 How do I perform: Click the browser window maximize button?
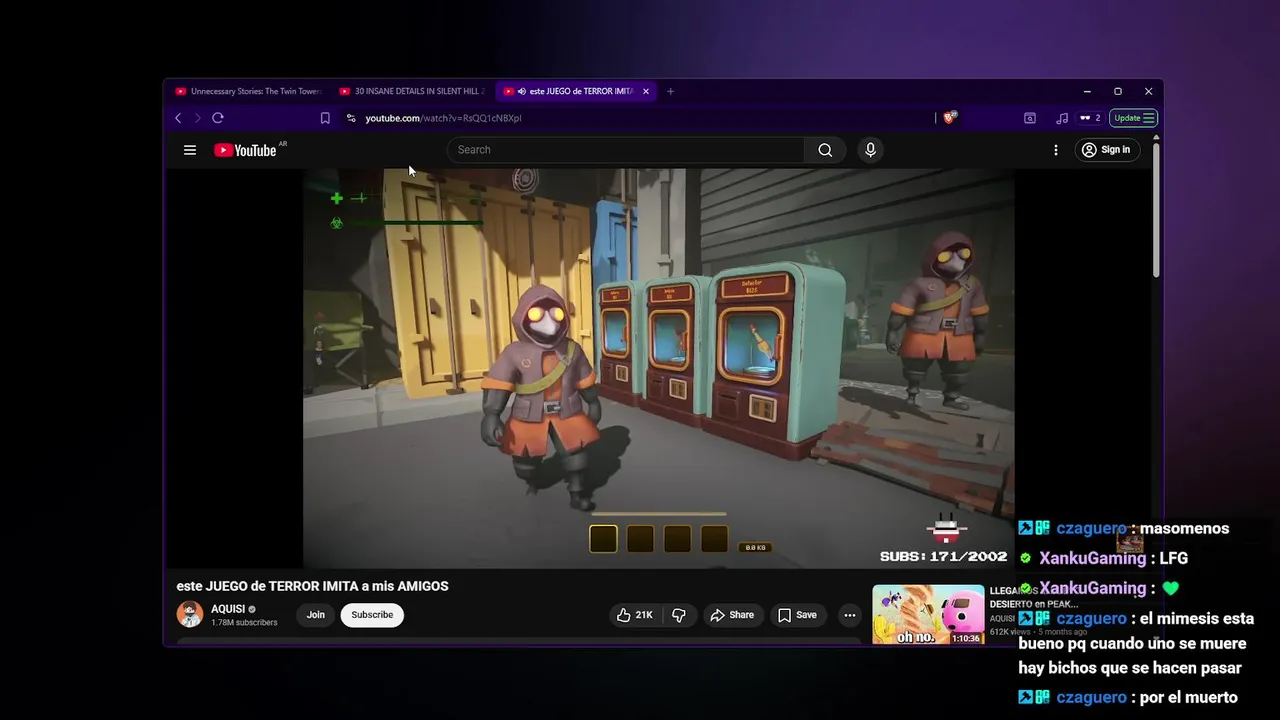coord(1118,91)
